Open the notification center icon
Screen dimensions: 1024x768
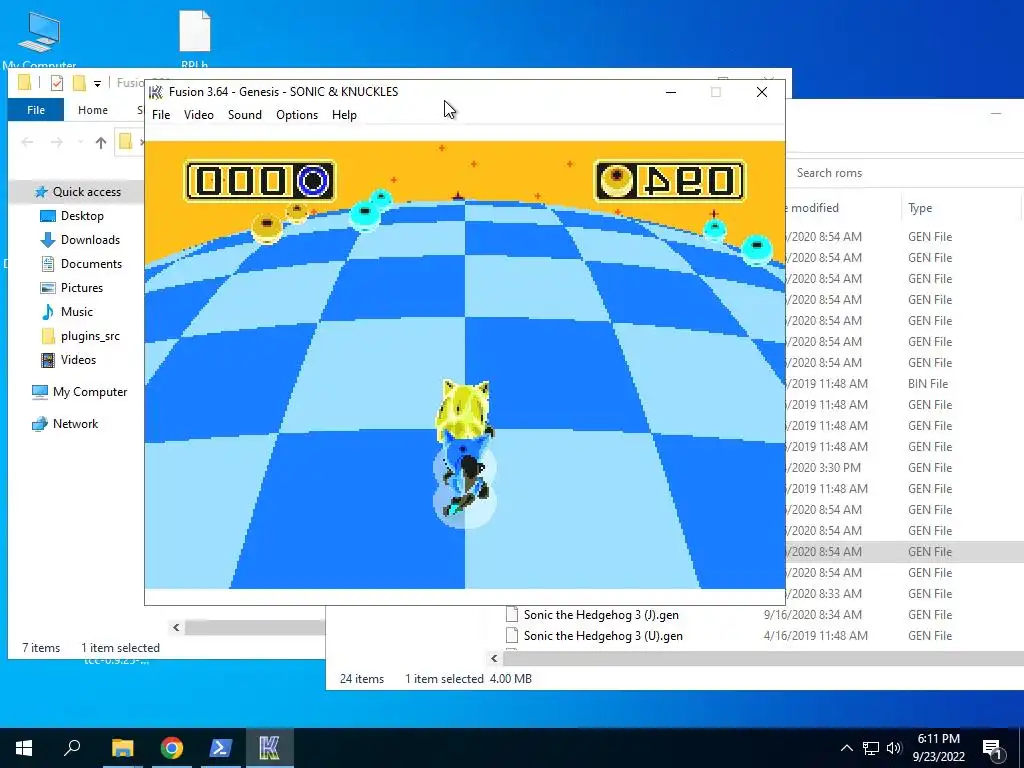tap(992, 749)
